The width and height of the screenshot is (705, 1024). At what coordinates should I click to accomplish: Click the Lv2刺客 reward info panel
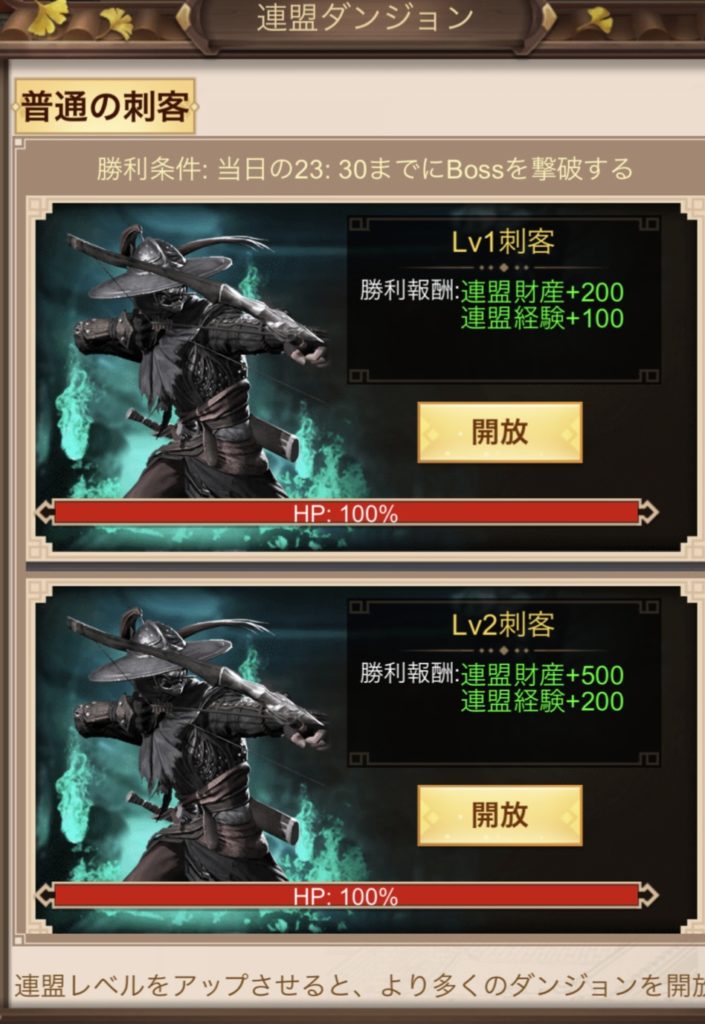tap(503, 683)
